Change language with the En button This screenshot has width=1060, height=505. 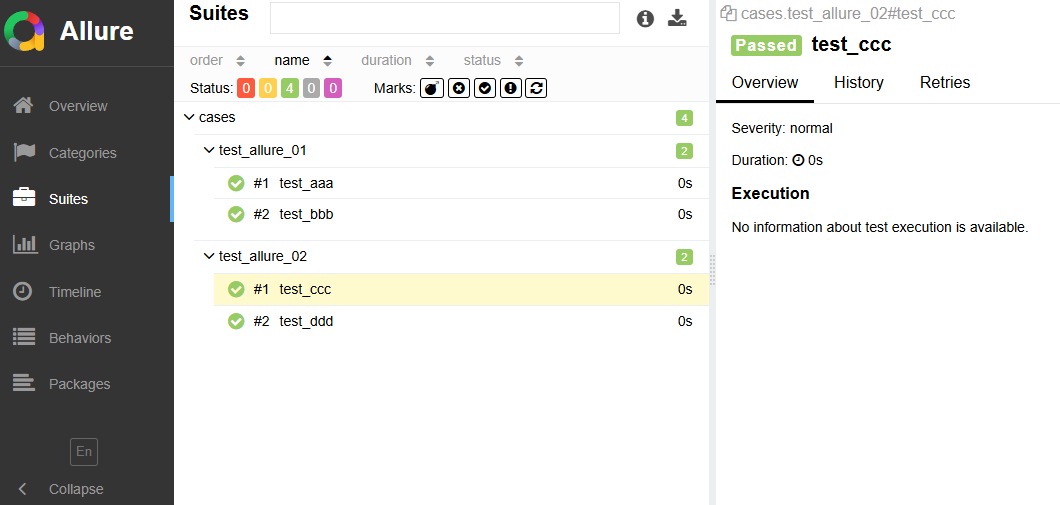84,452
